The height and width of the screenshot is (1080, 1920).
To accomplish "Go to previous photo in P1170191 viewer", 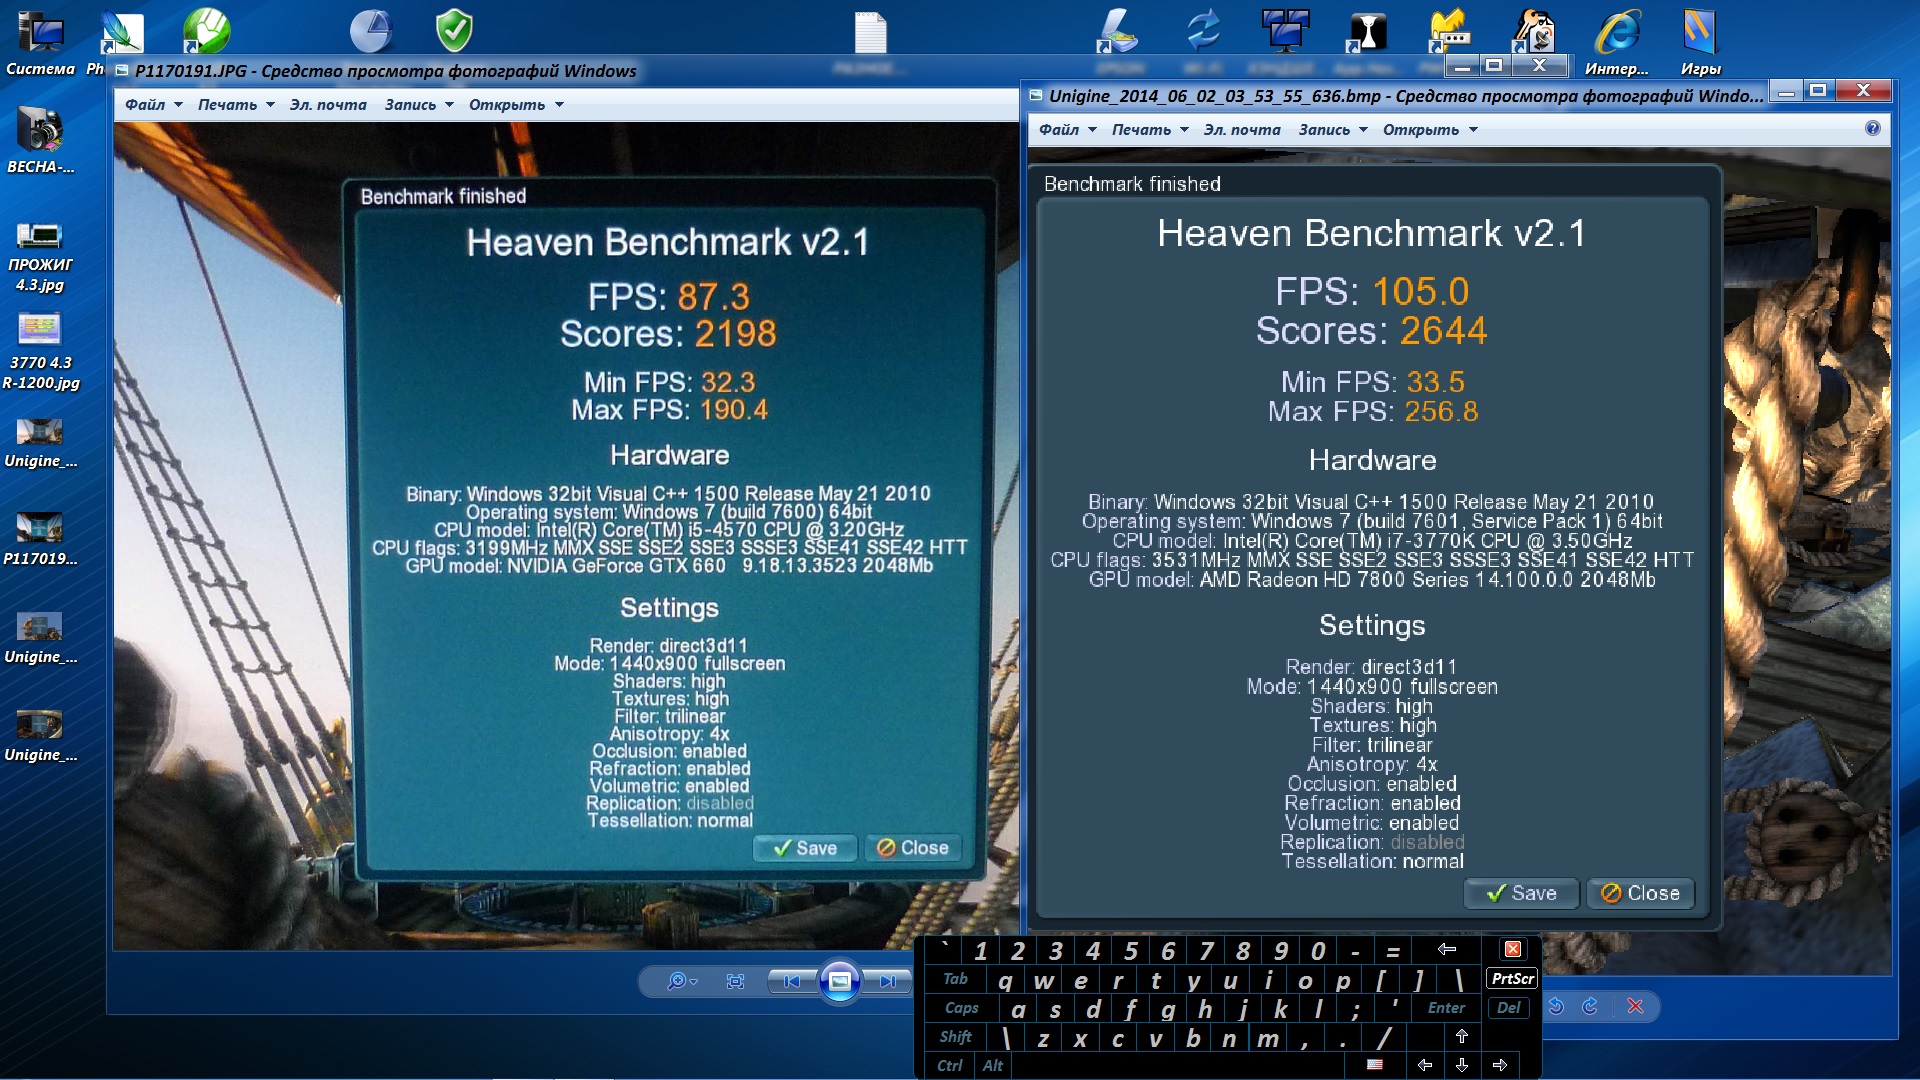I will [x=791, y=981].
